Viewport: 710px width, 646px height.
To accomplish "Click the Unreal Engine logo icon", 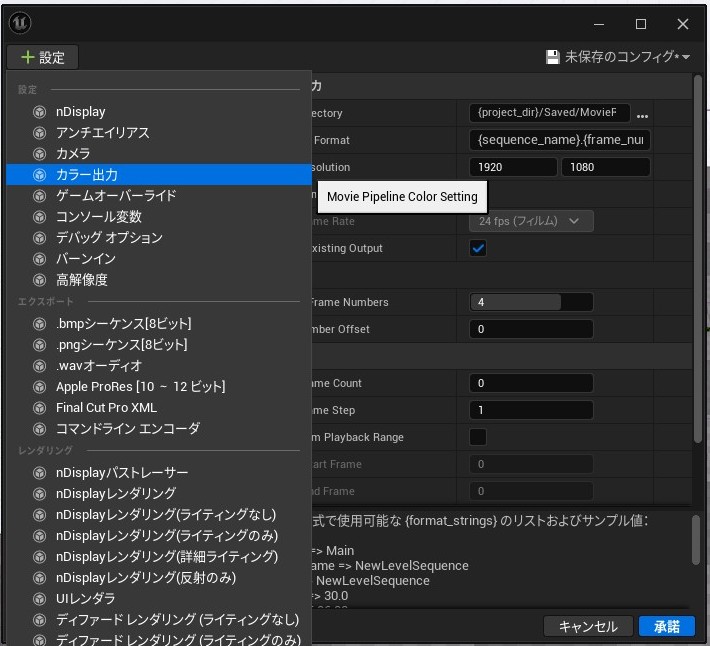I will pyautogui.click(x=20, y=23).
